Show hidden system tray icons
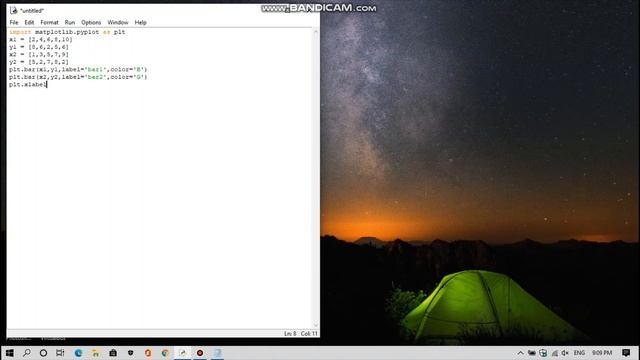Image resolution: width=640 pixels, height=360 pixels. point(520,353)
